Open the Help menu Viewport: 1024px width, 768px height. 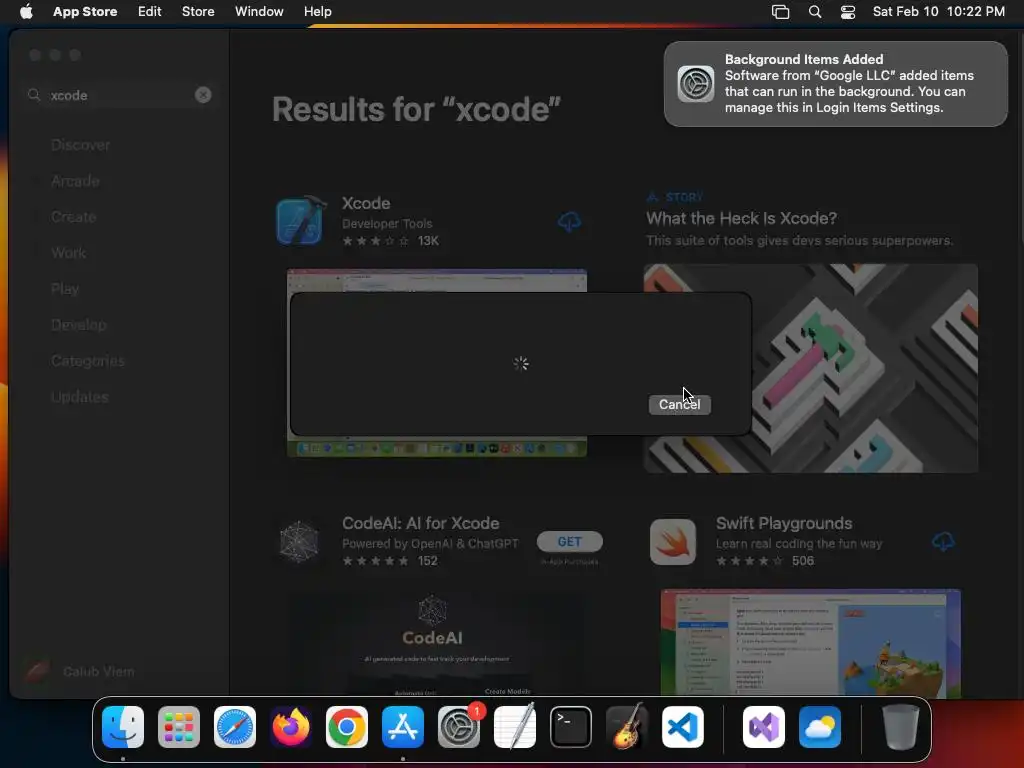point(317,11)
